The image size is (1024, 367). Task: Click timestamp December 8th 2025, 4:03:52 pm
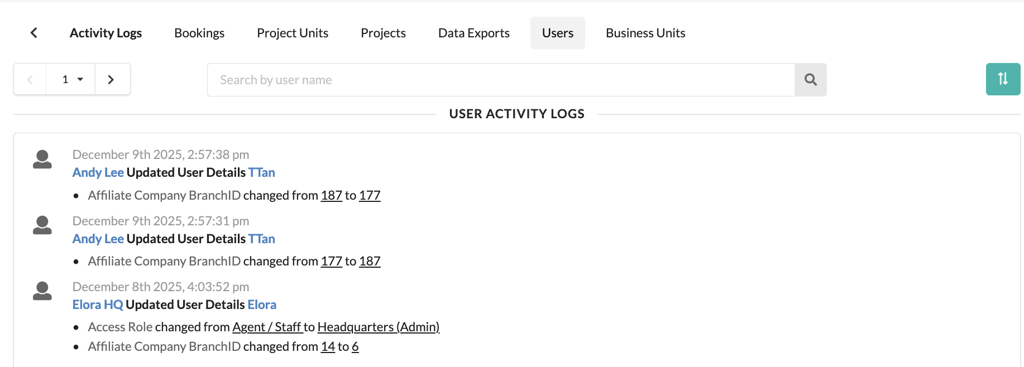[161, 287]
